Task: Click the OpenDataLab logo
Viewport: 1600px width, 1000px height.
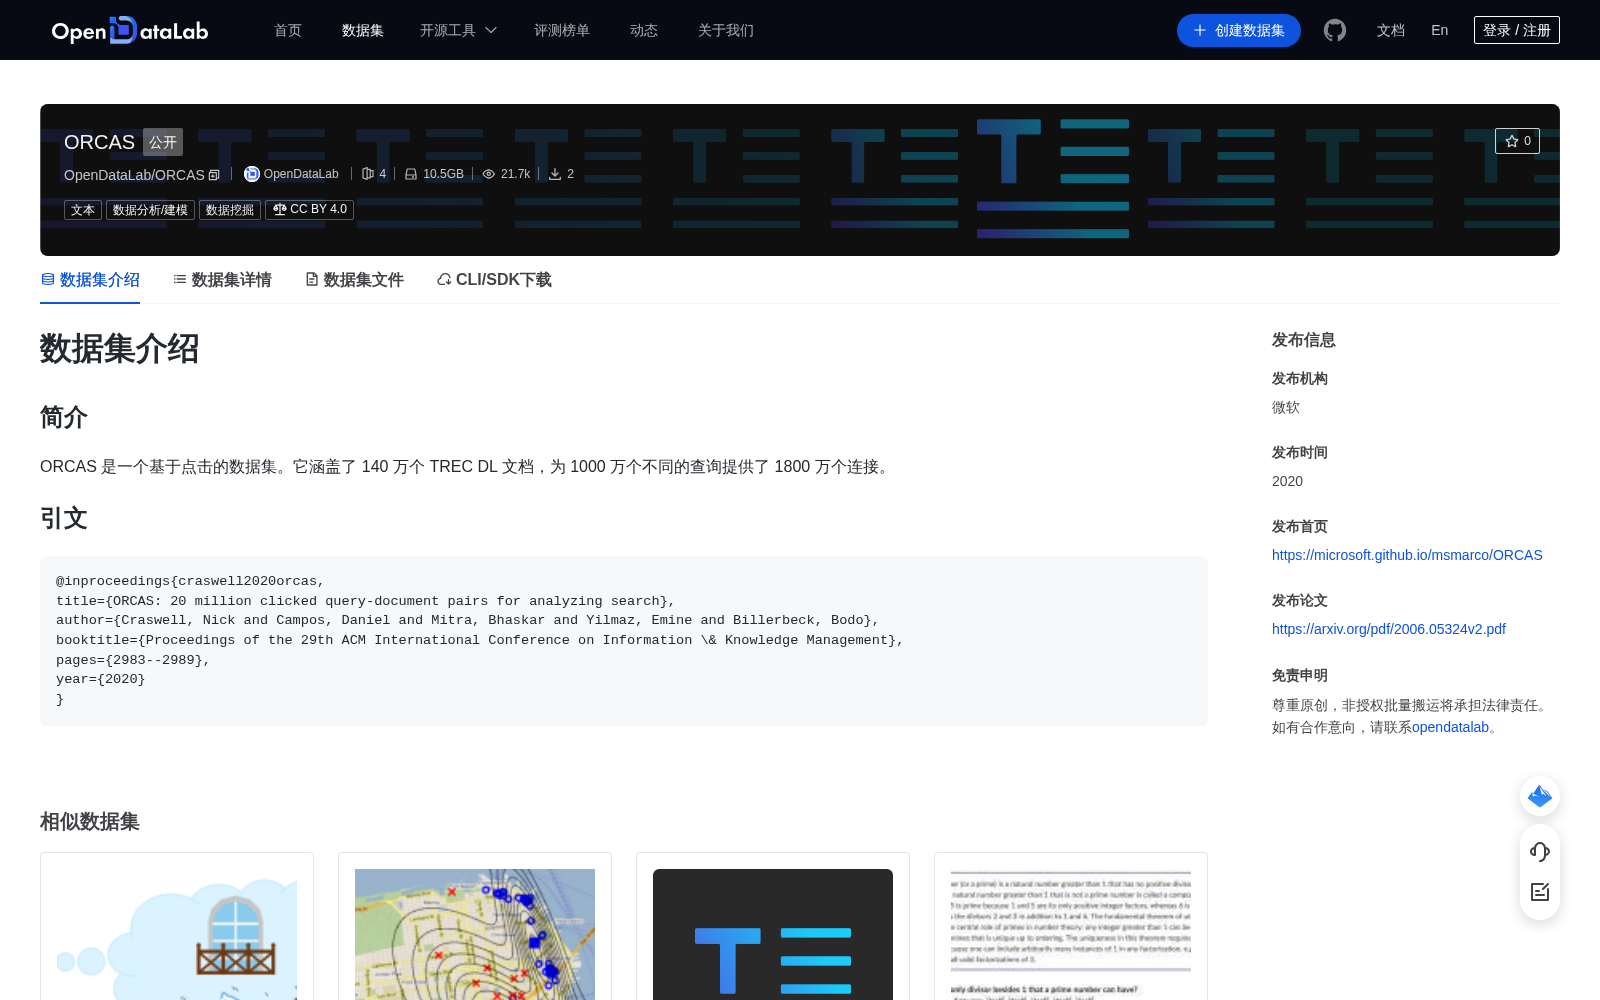Action: coord(130,30)
